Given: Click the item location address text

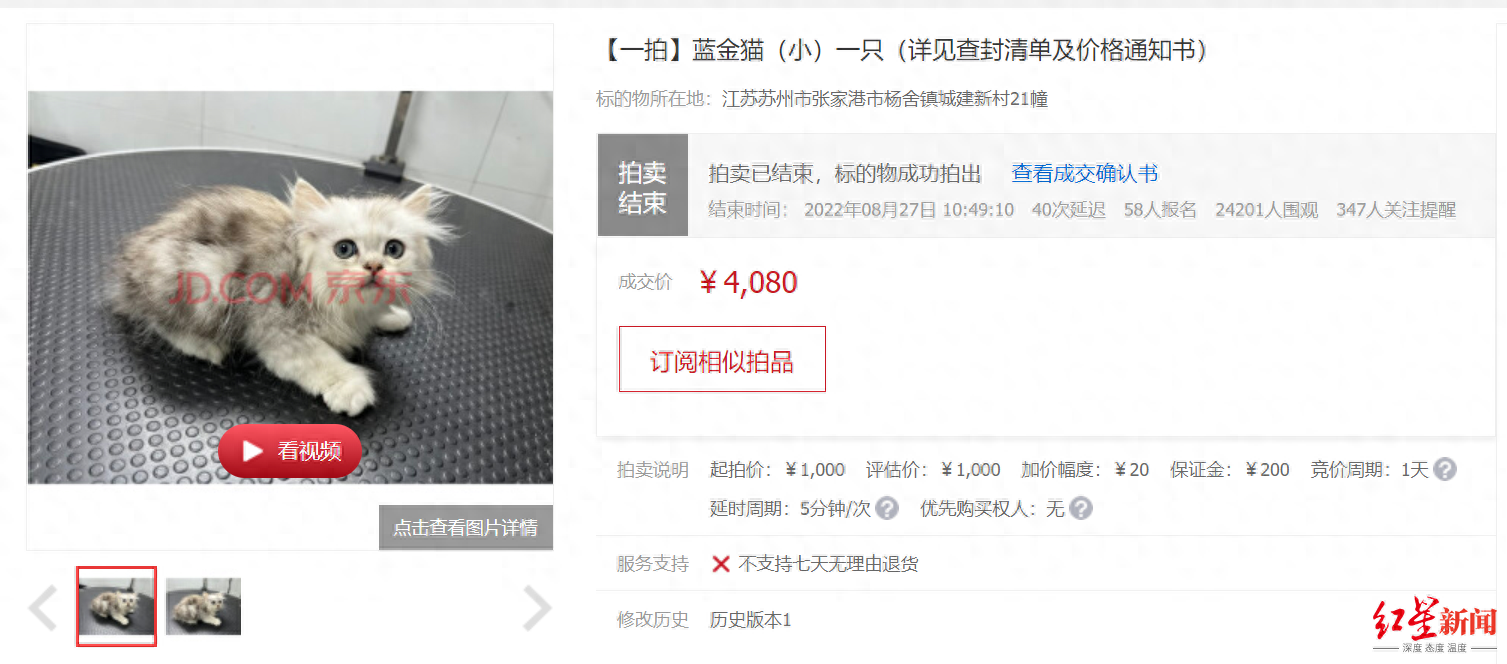Looking at the screenshot, I should tap(885, 99).
